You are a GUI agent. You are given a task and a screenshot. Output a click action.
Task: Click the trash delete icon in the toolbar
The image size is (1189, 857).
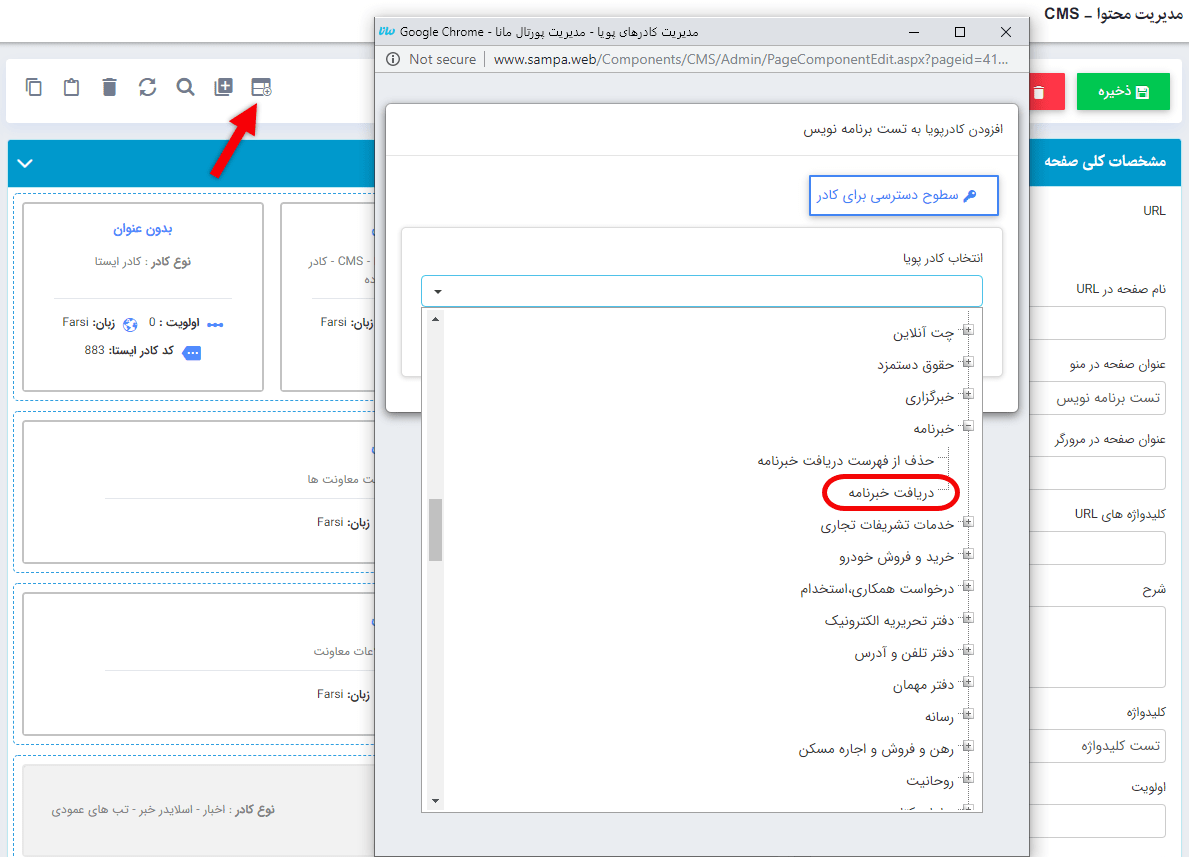pos(108,87)
